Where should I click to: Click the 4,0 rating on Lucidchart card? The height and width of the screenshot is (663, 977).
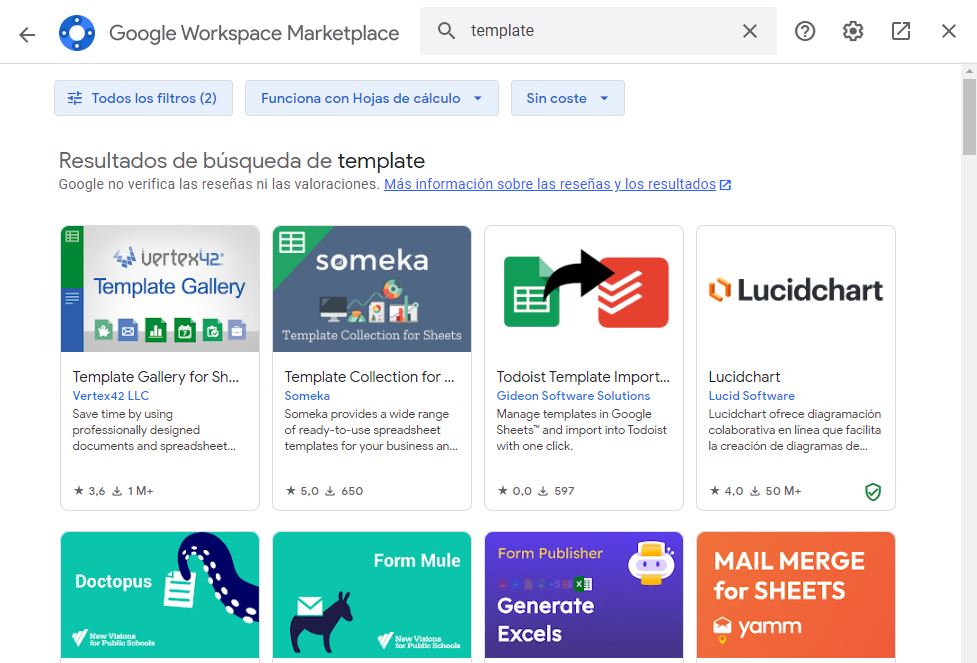(727, 491)
